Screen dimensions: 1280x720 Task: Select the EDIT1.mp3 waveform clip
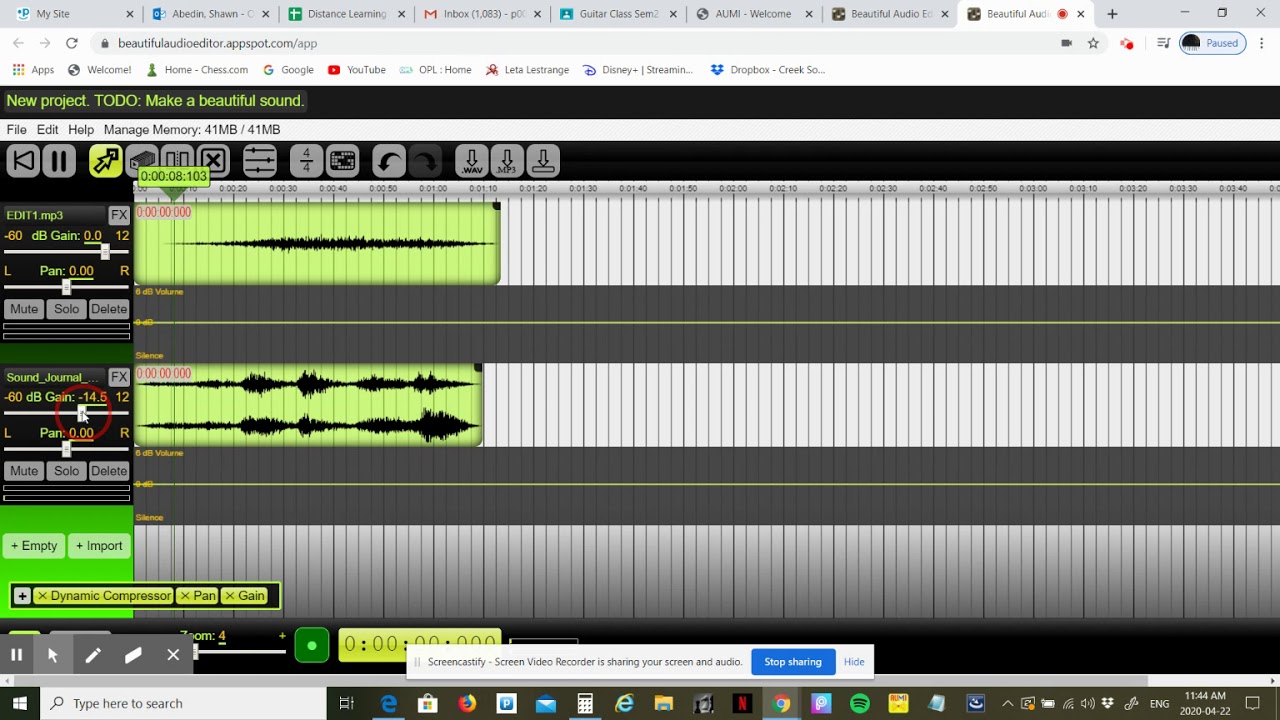[317, 244]
